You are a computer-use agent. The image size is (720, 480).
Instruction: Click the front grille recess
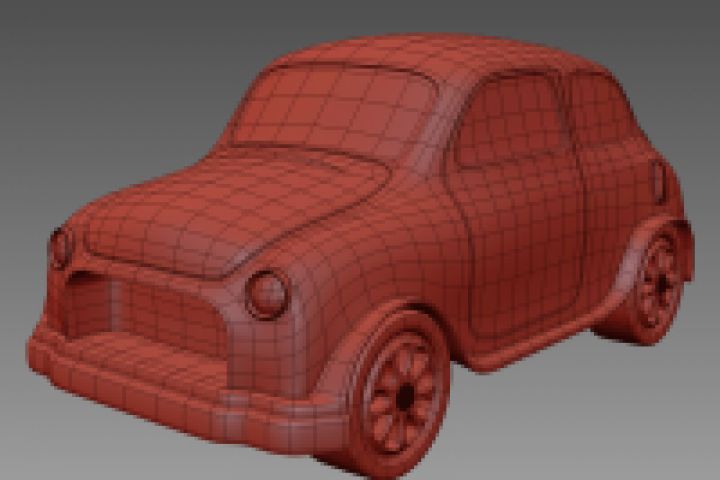point(145,310)
